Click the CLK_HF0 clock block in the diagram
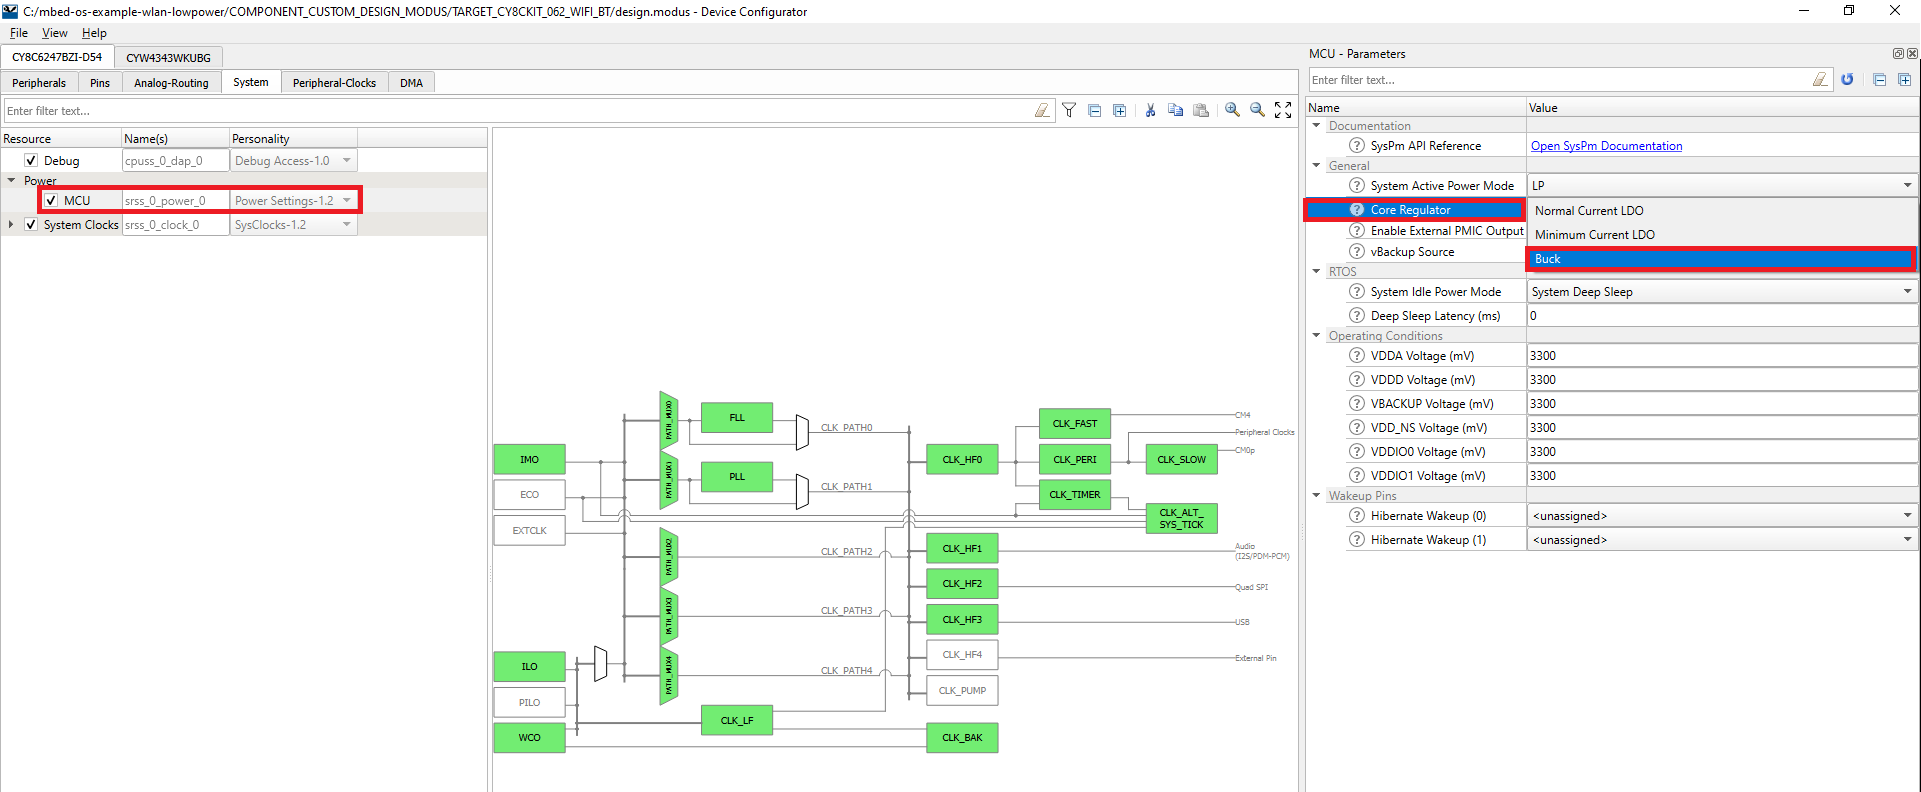 point(962,460)
